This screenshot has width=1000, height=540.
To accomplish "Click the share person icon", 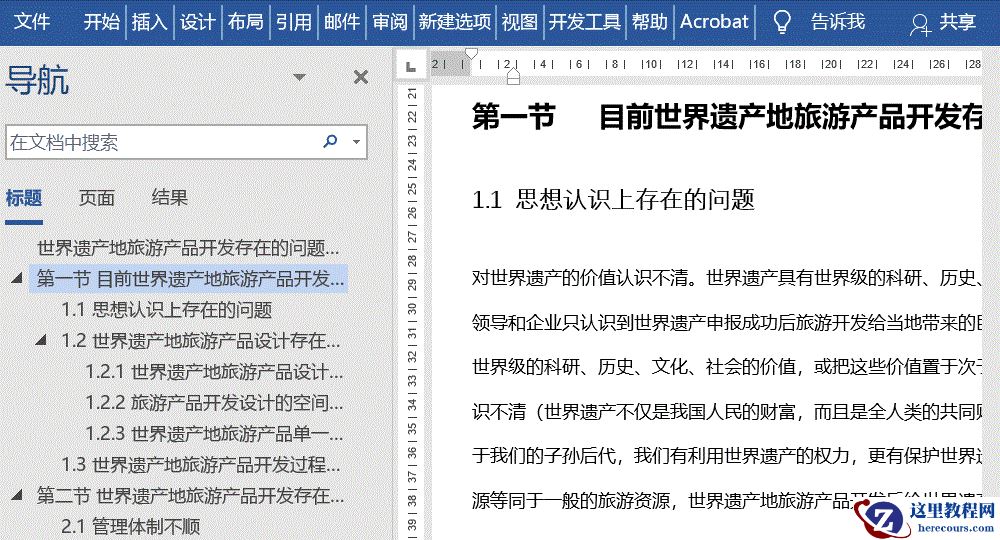I will pyautogui.click(x=920, y=24).
